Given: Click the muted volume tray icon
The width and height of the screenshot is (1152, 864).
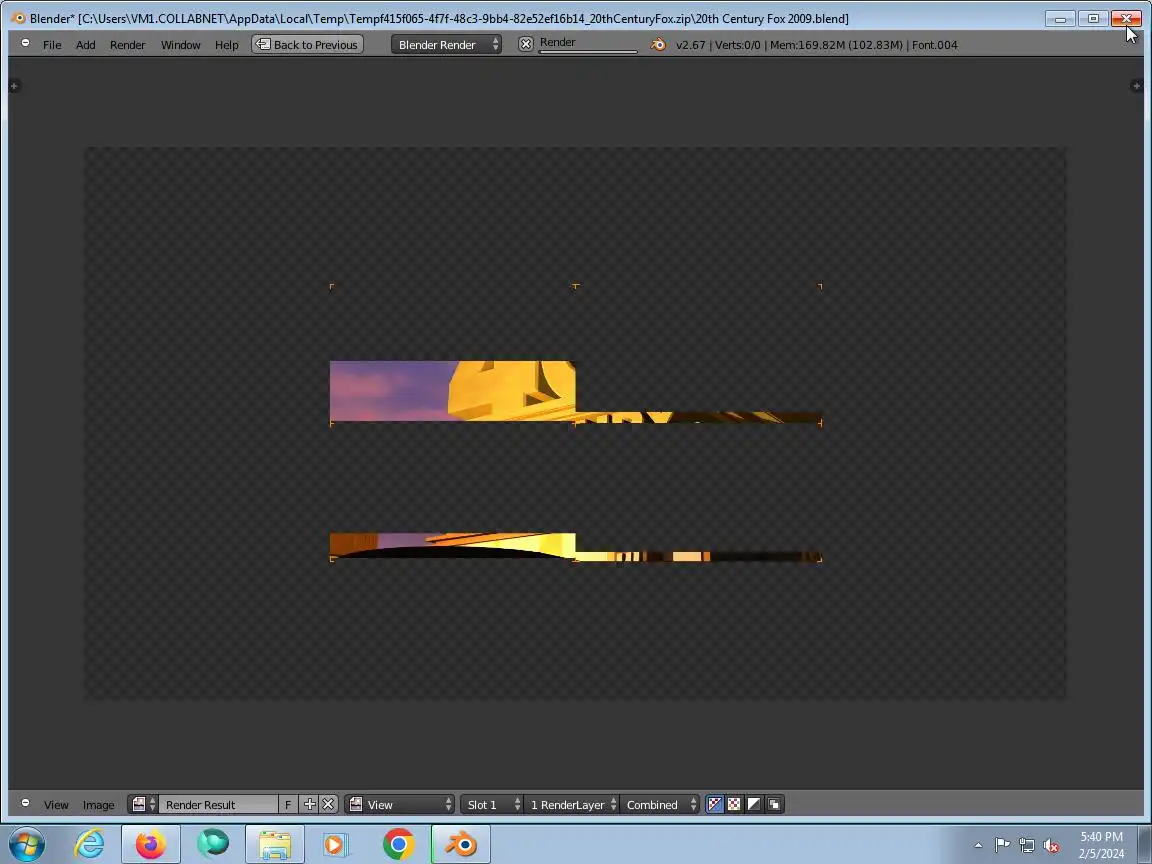Looking at the screenshot, I should click(1051, 846).
